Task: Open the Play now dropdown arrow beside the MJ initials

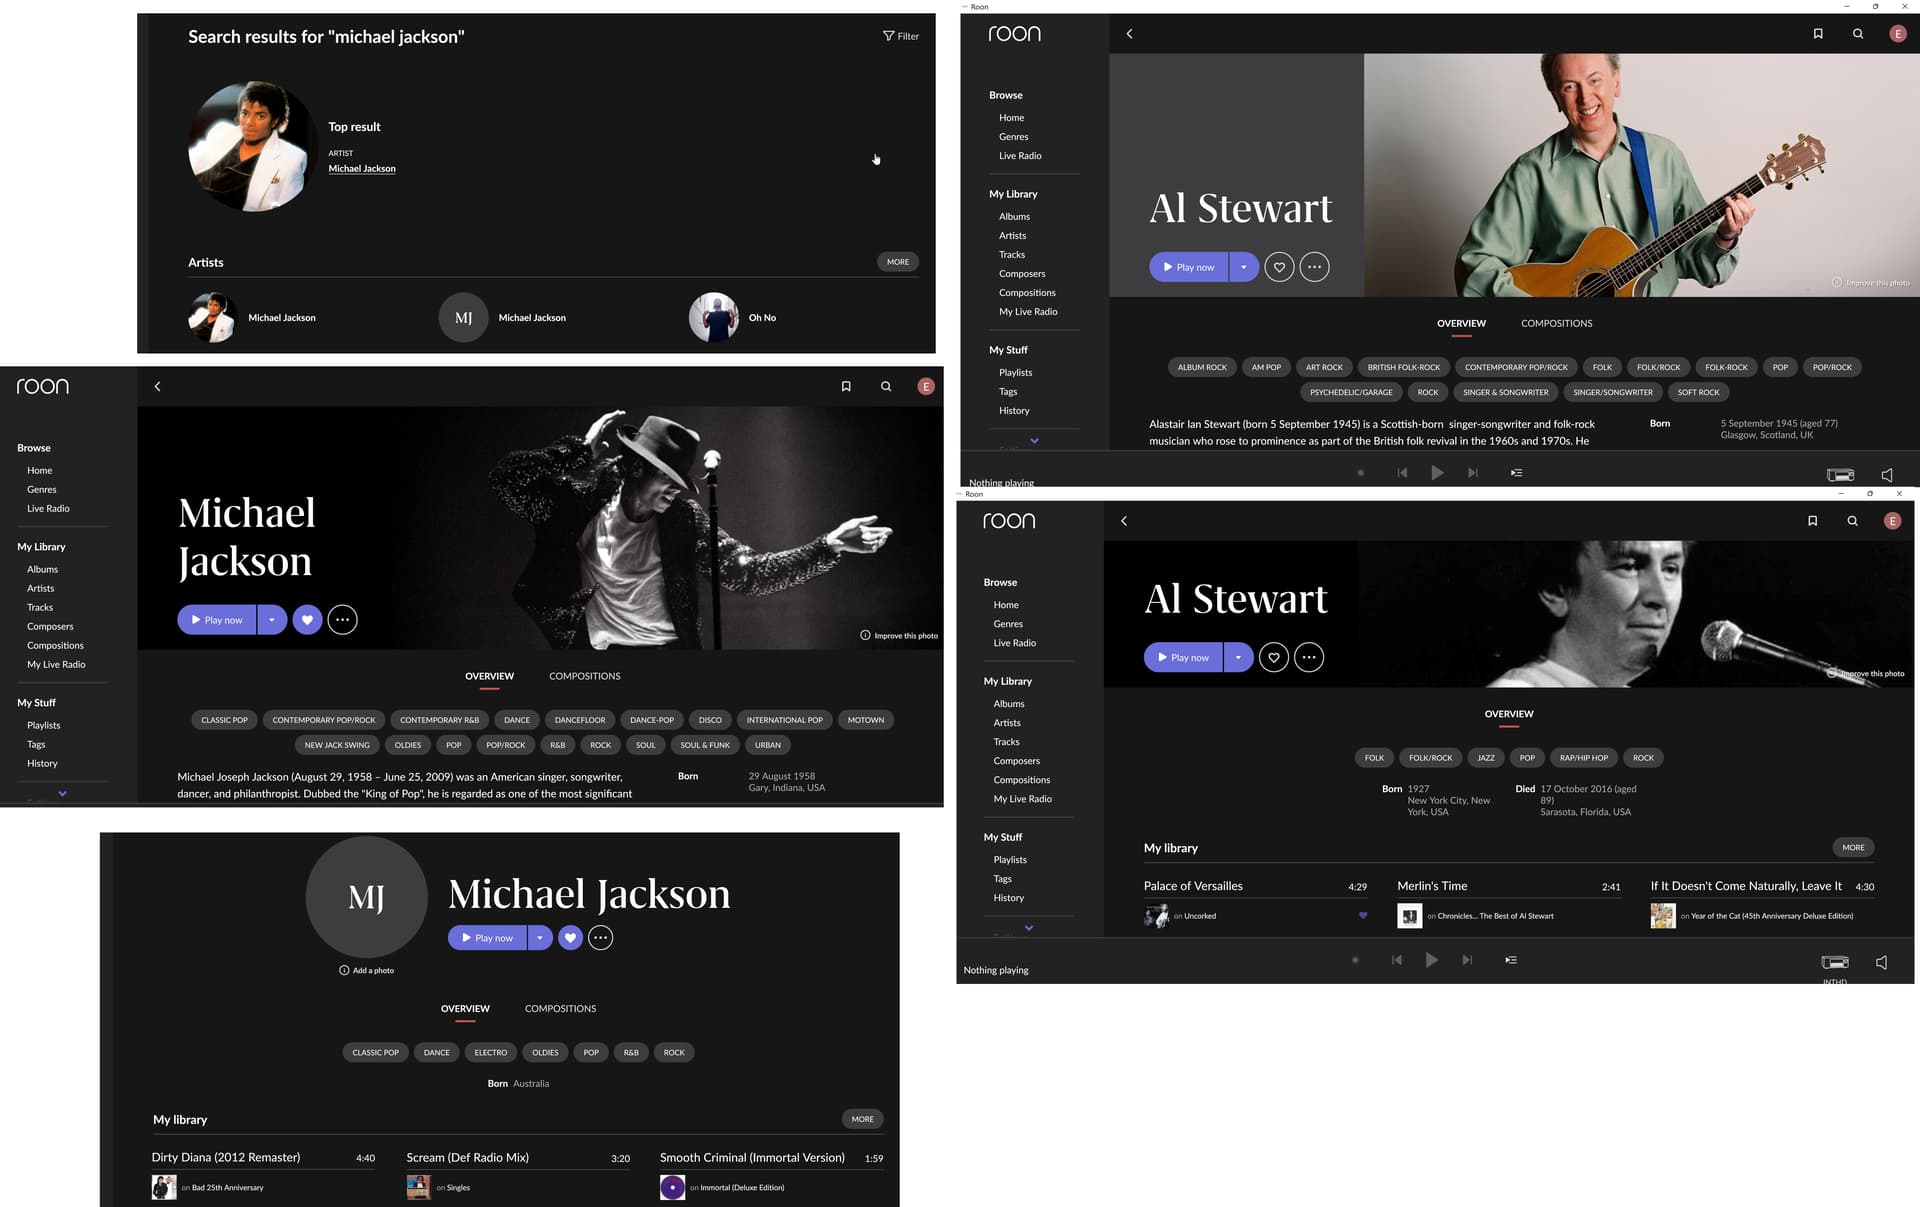Action: tap(540, 938)
